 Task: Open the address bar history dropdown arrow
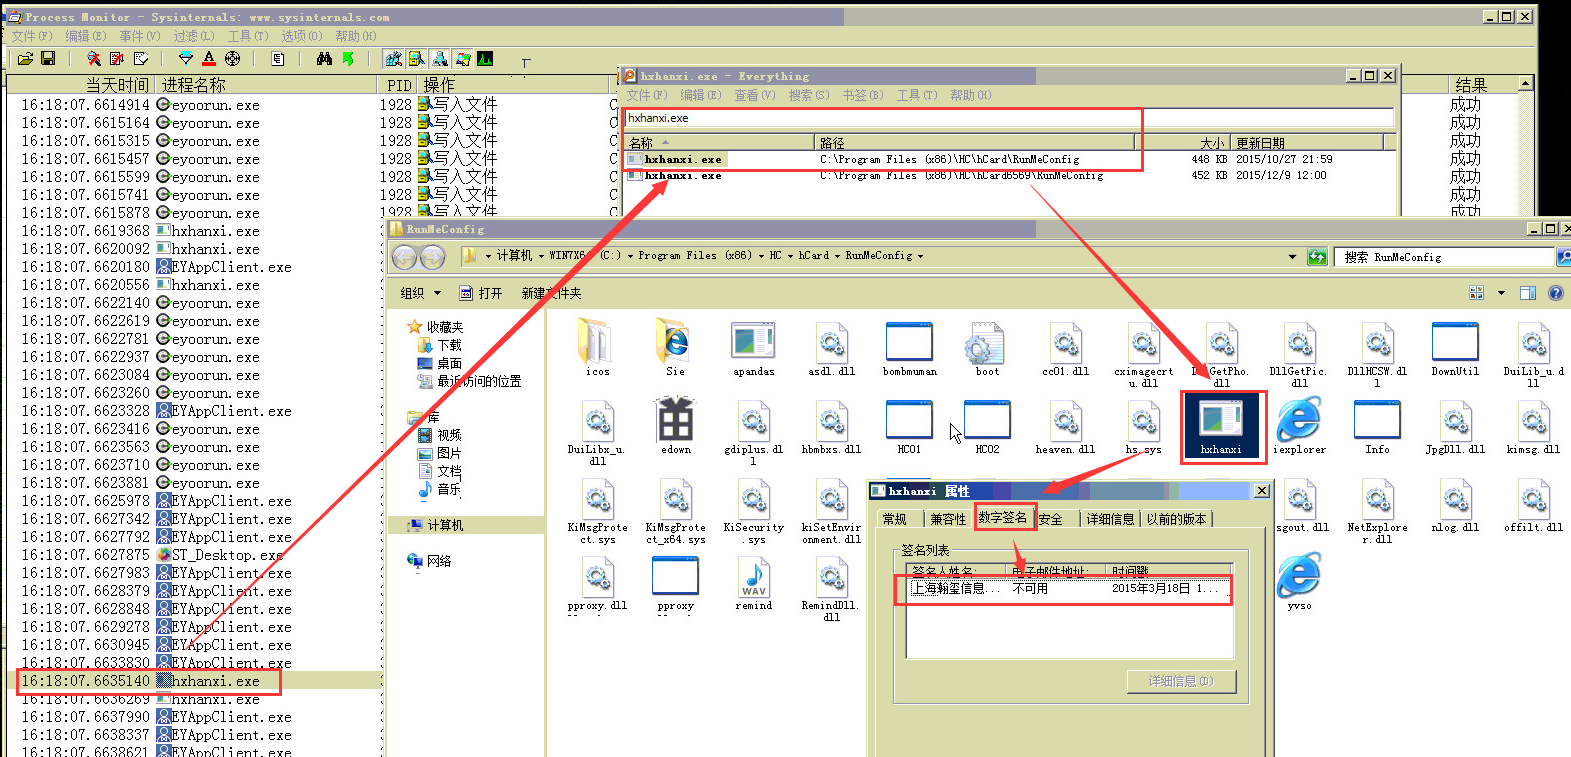click(x=1292, y=257)
